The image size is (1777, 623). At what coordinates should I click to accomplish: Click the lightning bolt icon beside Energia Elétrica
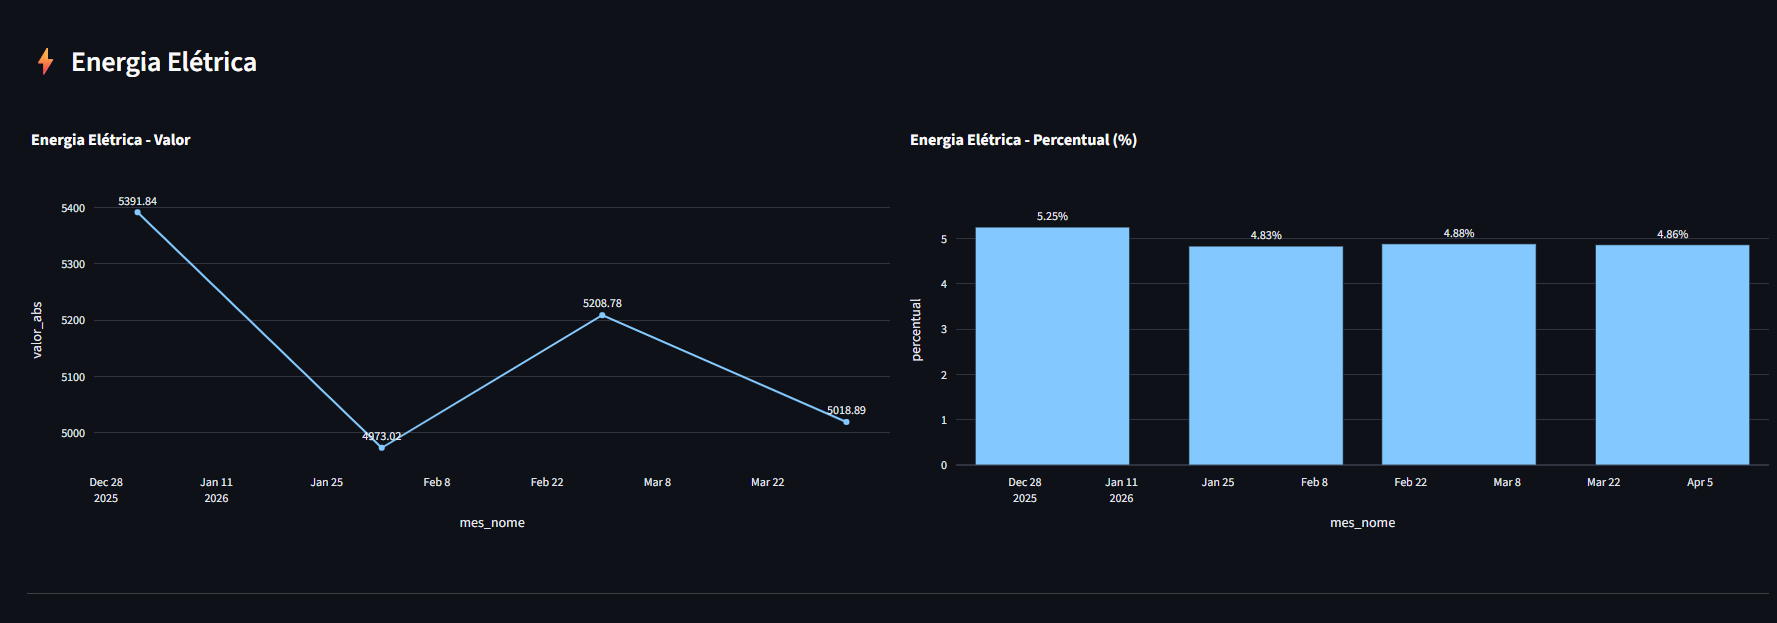click(45, 62)
